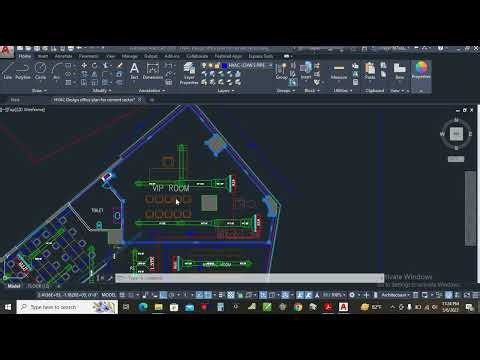Switch to the Collaborate ribbon tab
This screenshot has height=360, width=480.
tap(197, 56)
